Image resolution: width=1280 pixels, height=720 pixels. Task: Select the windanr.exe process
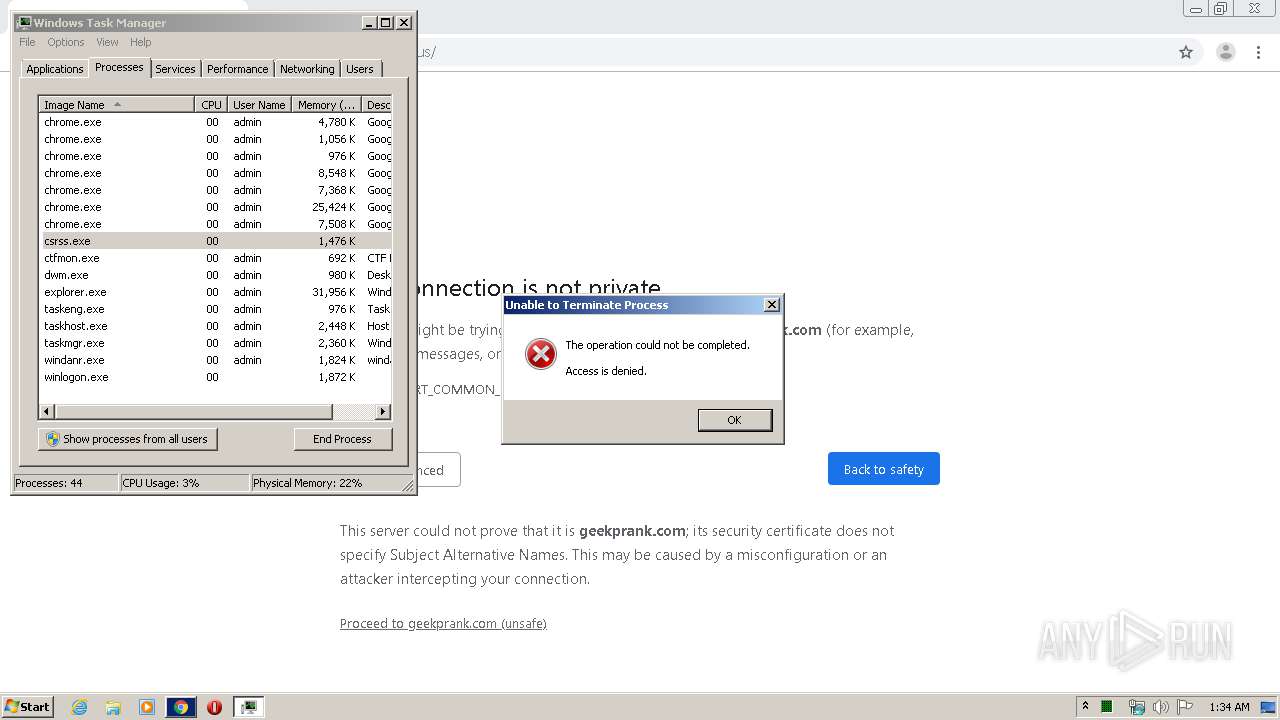click(215, 360)
